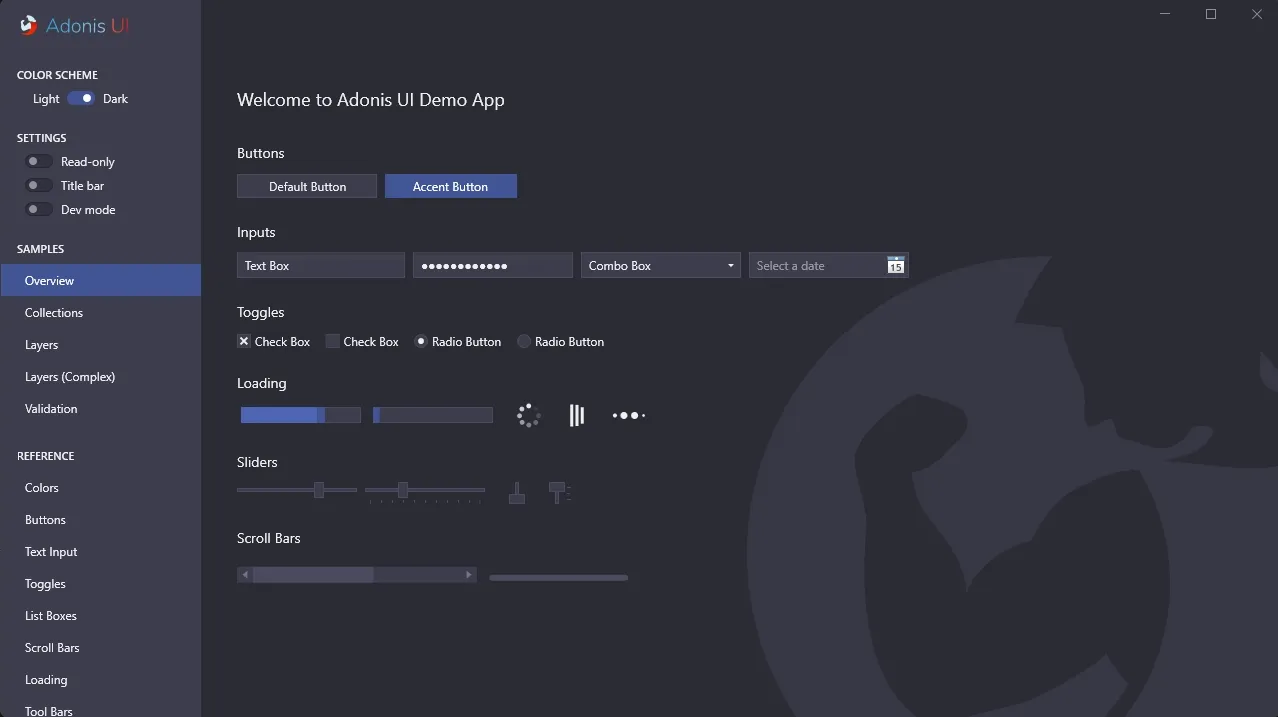Click the scroll bar left arrow
Viewport: 1278px width, 717px height.
pyautogui.click(x=243, y=574)
